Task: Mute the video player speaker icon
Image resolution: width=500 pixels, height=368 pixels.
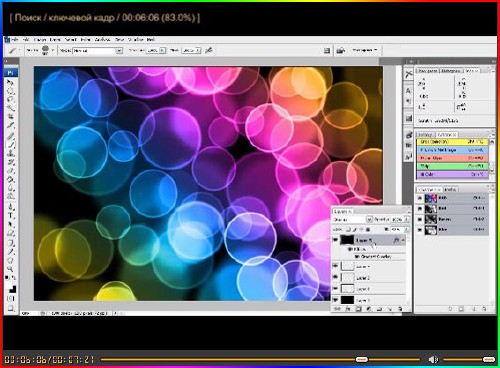Action: pyautogui.click(x=433, y=359)
